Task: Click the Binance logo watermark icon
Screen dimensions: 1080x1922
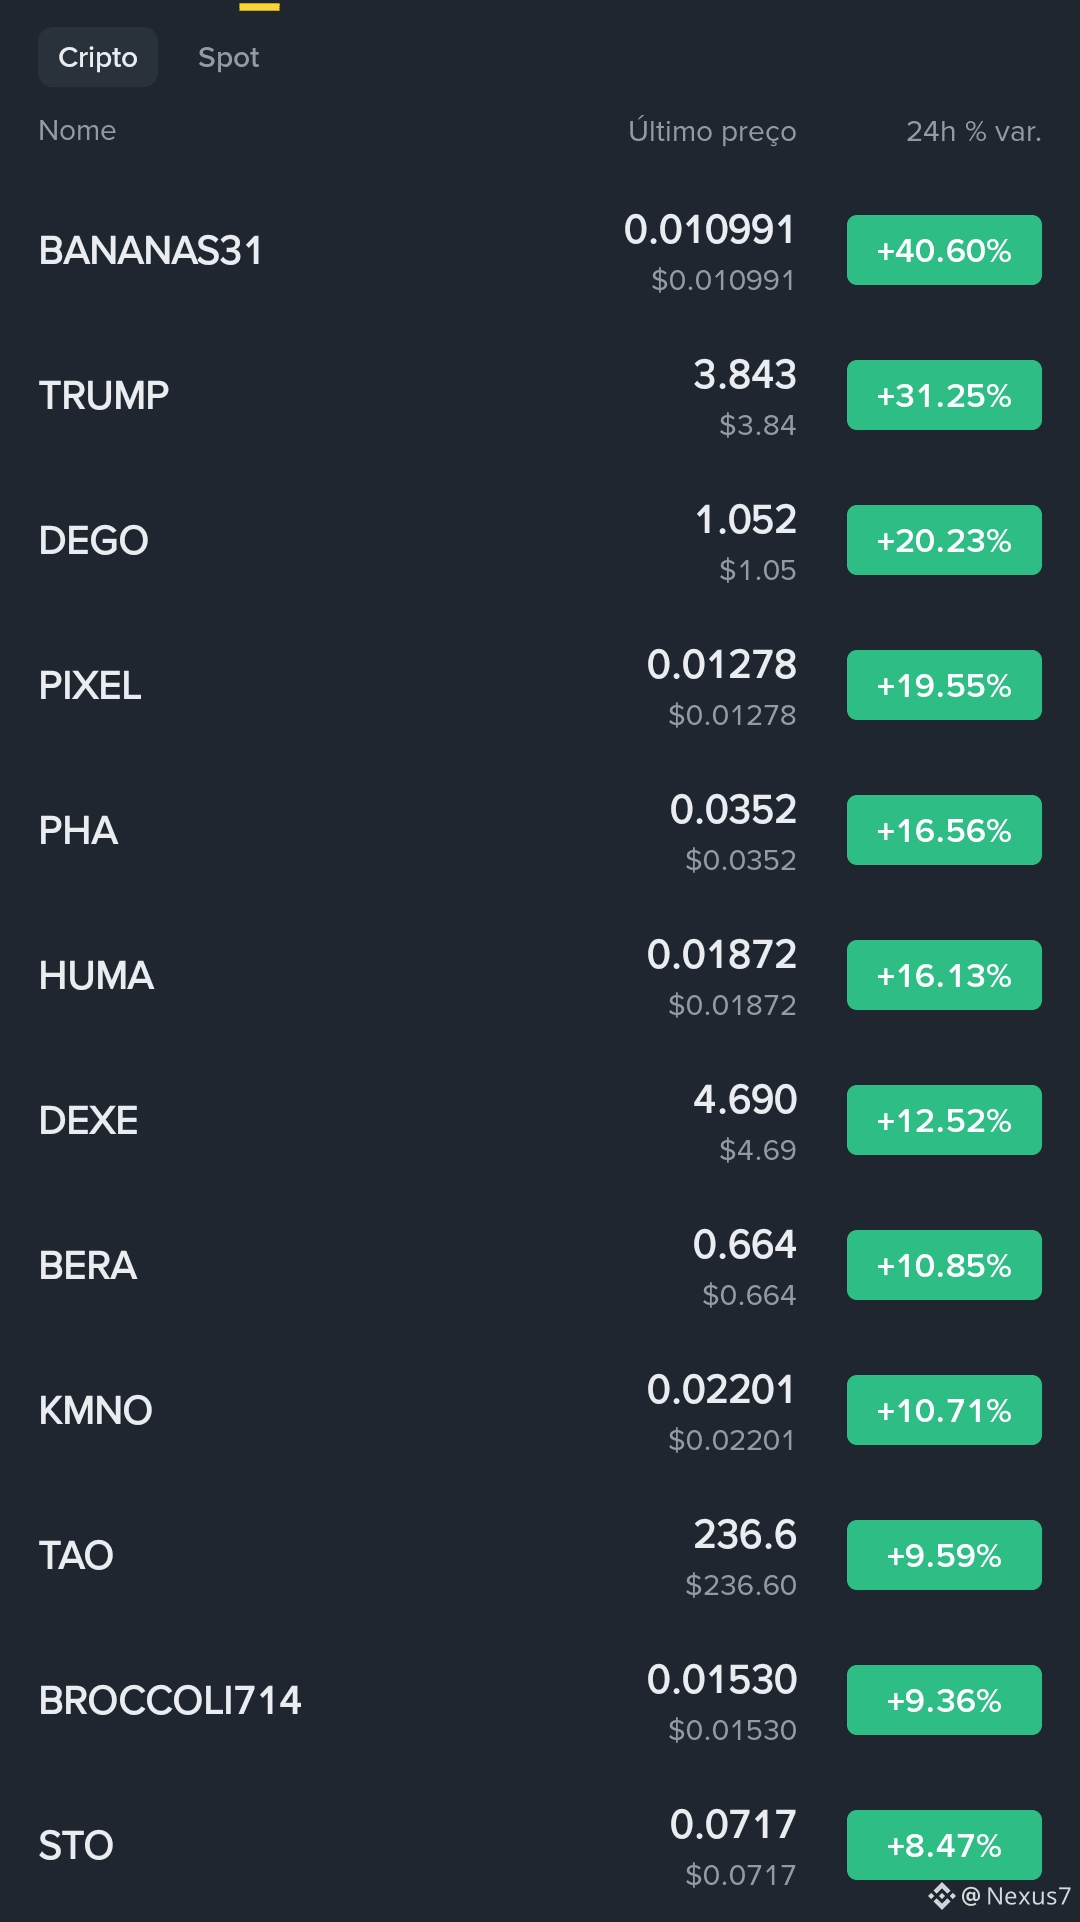Action: (x=941, y=1896)
